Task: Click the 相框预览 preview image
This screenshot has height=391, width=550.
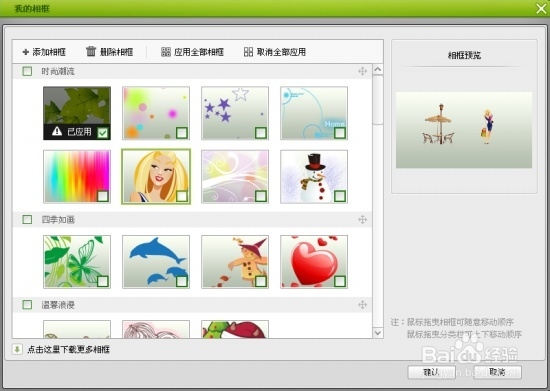Action: (x=464, y=130)
